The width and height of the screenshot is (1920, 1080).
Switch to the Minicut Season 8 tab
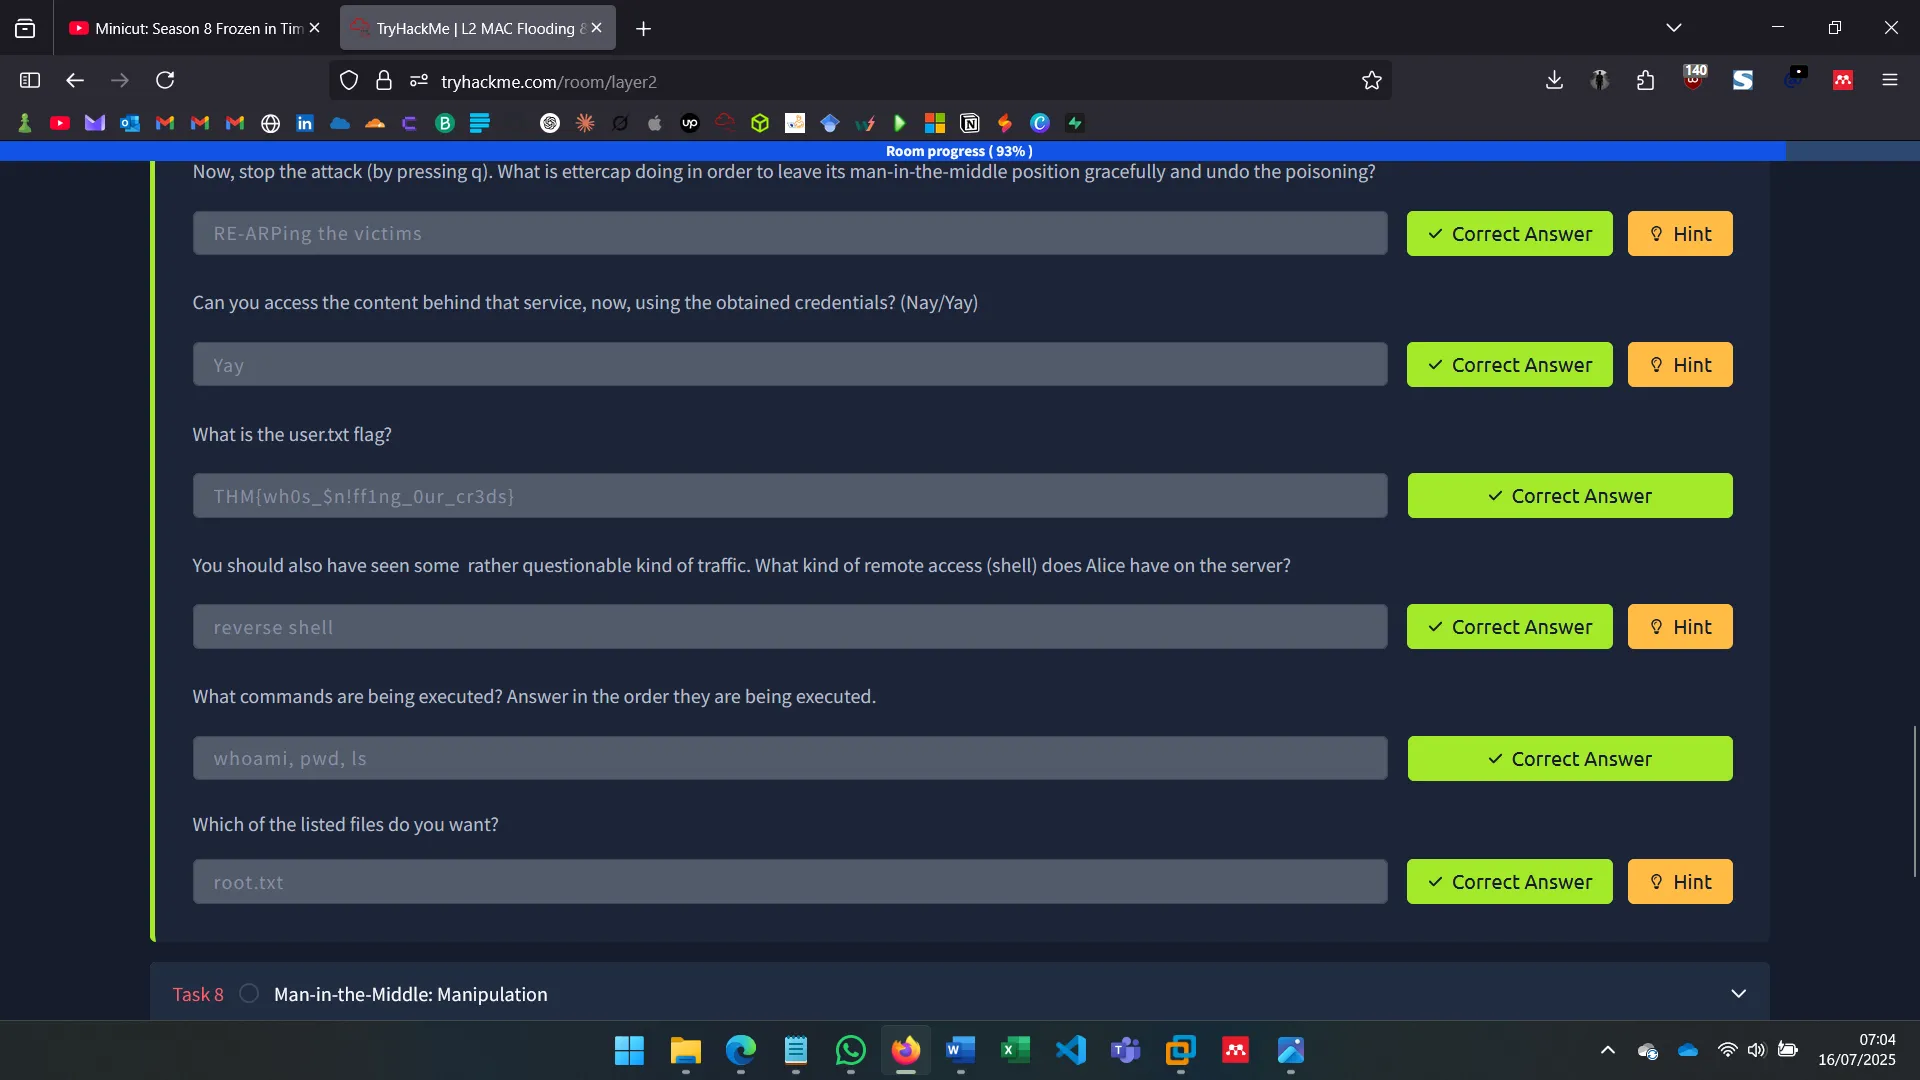pyautogui.click(x=190, y=27)
